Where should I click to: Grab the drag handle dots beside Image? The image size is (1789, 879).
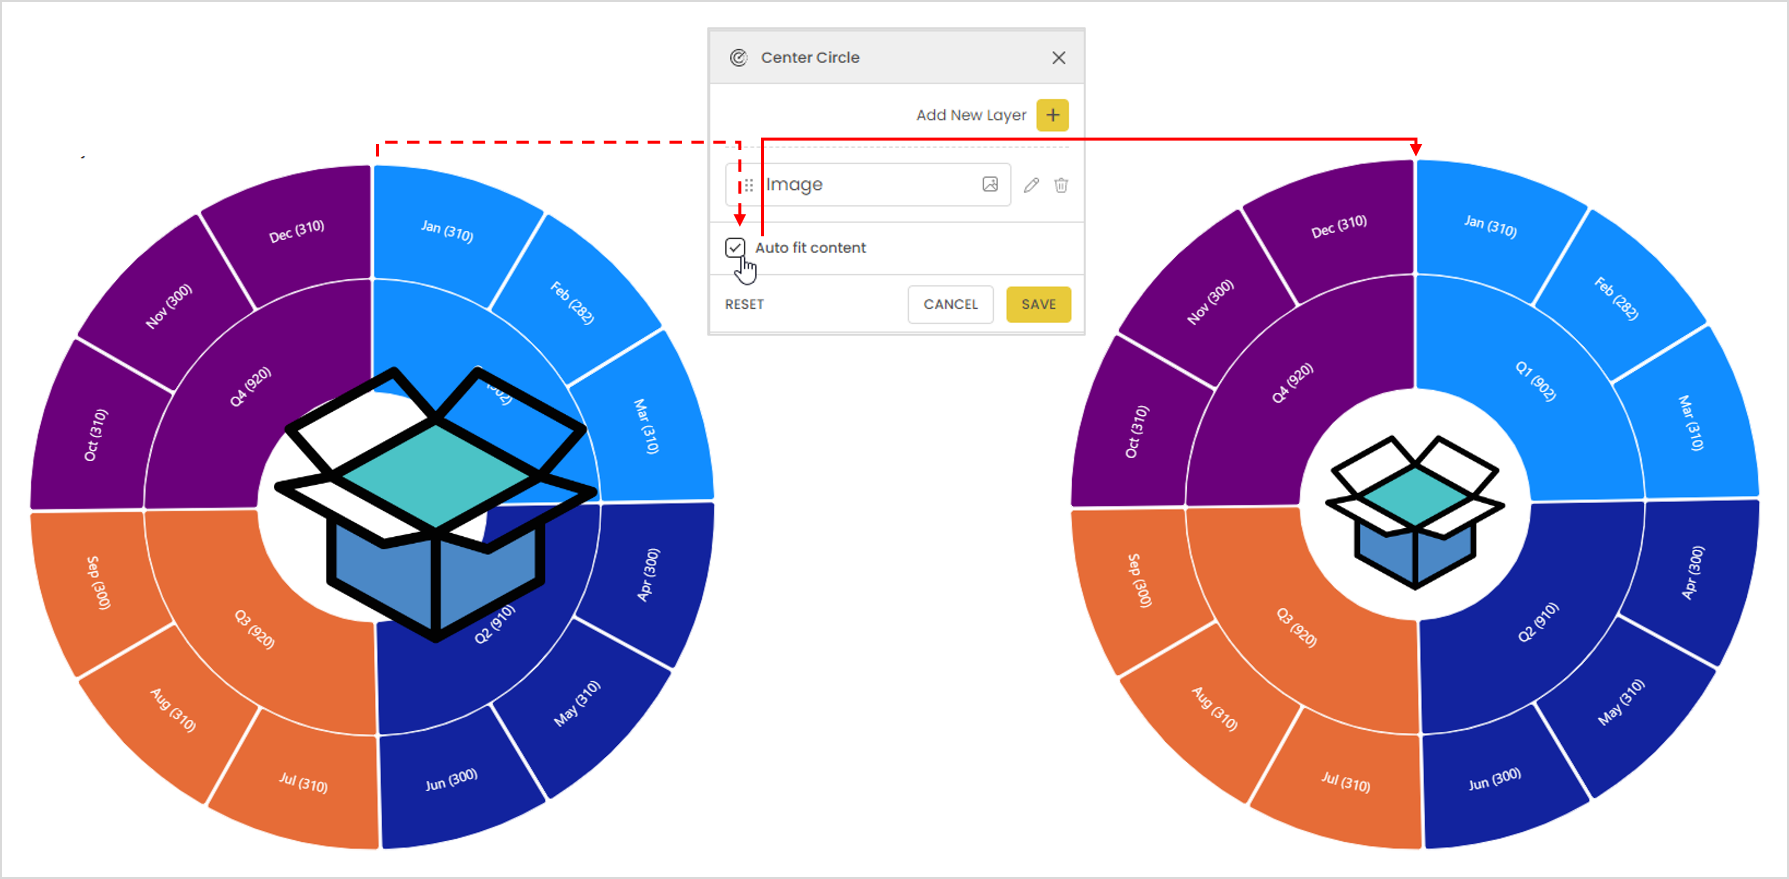748,185
